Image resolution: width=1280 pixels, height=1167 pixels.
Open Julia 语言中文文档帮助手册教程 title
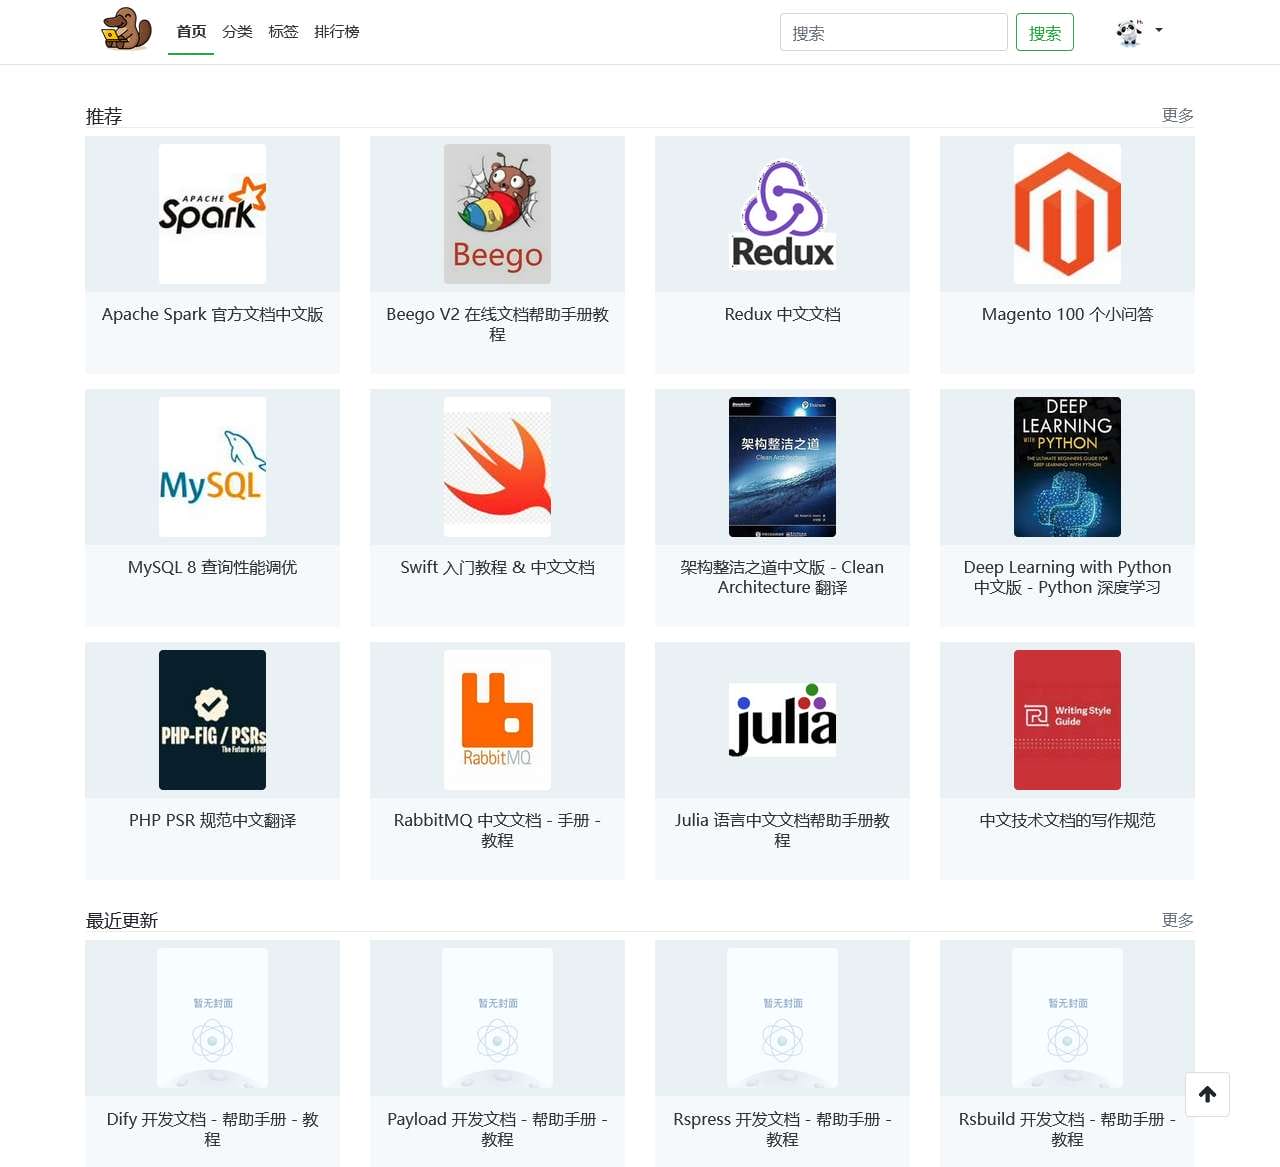782,830
